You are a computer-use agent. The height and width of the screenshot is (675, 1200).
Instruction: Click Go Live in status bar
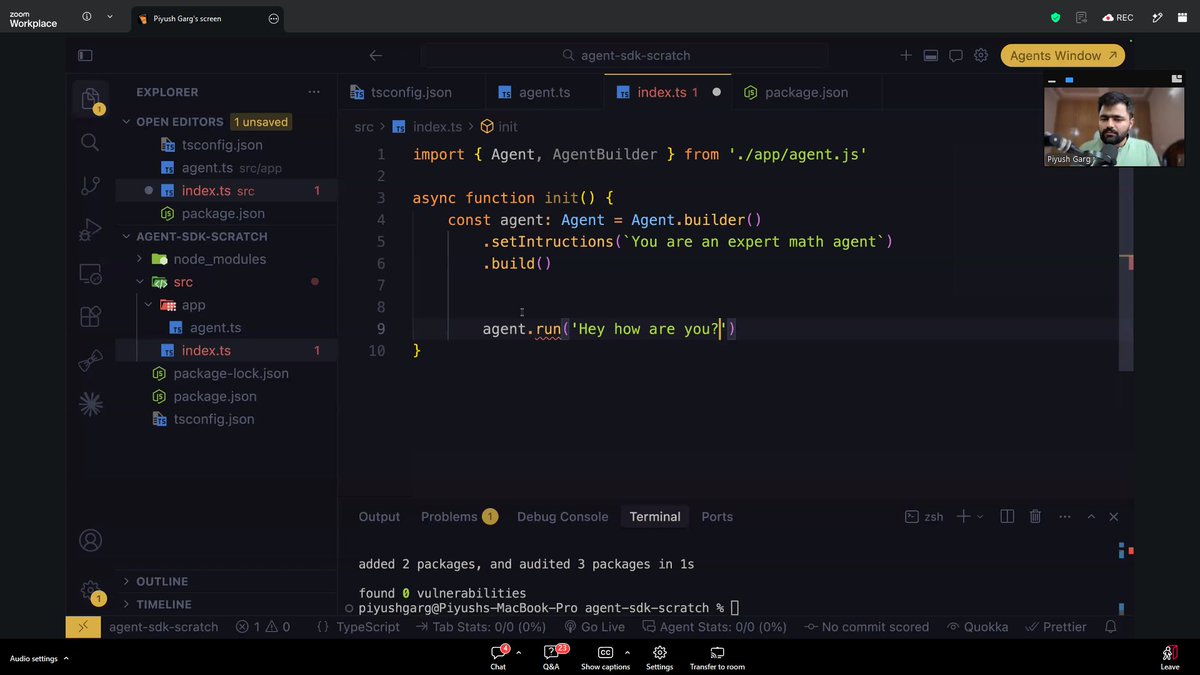click(594, 627)
